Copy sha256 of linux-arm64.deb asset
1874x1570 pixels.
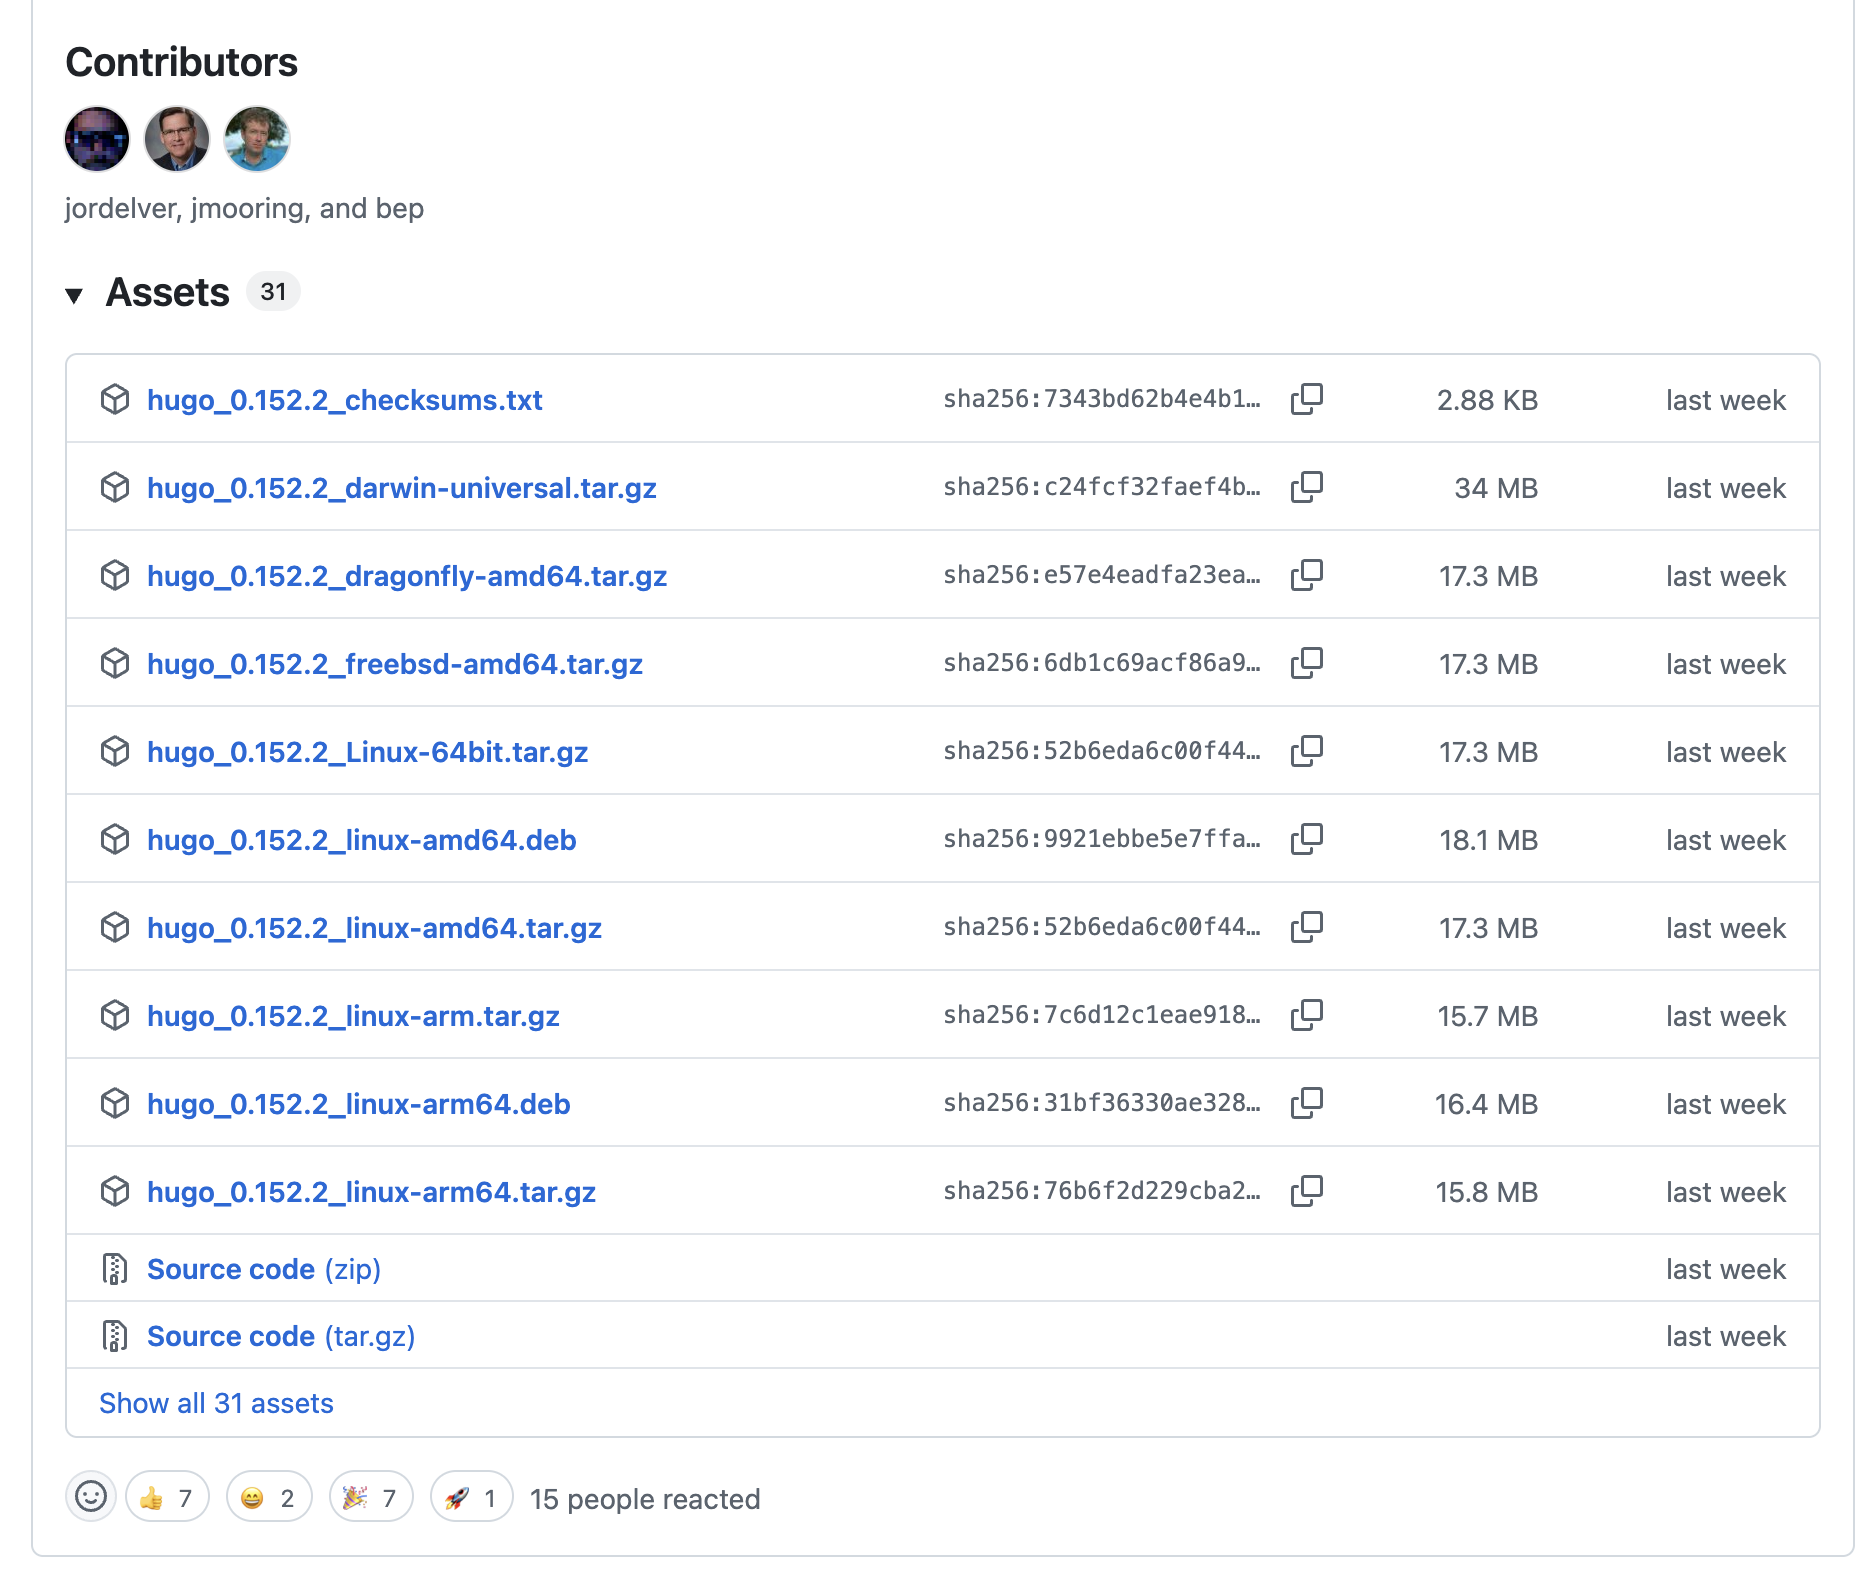click(1306, 1103)
